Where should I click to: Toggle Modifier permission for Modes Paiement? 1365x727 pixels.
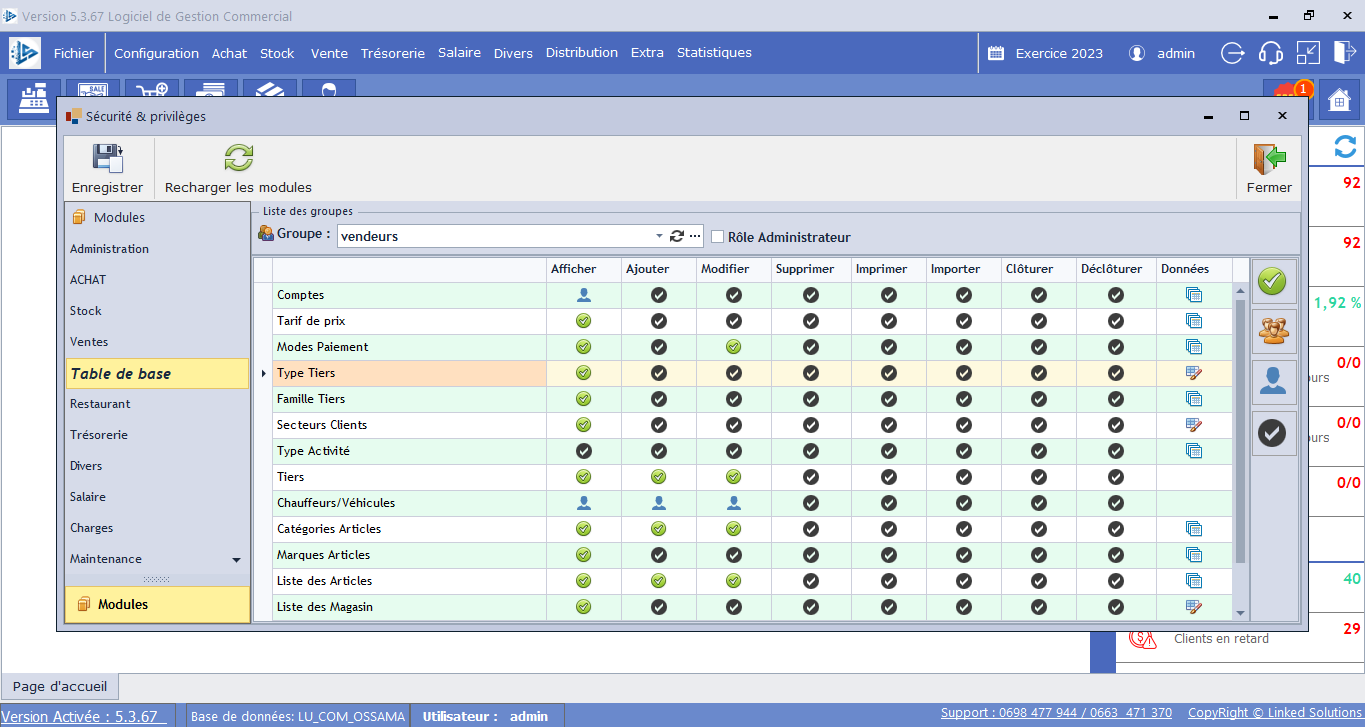[733, 347]
